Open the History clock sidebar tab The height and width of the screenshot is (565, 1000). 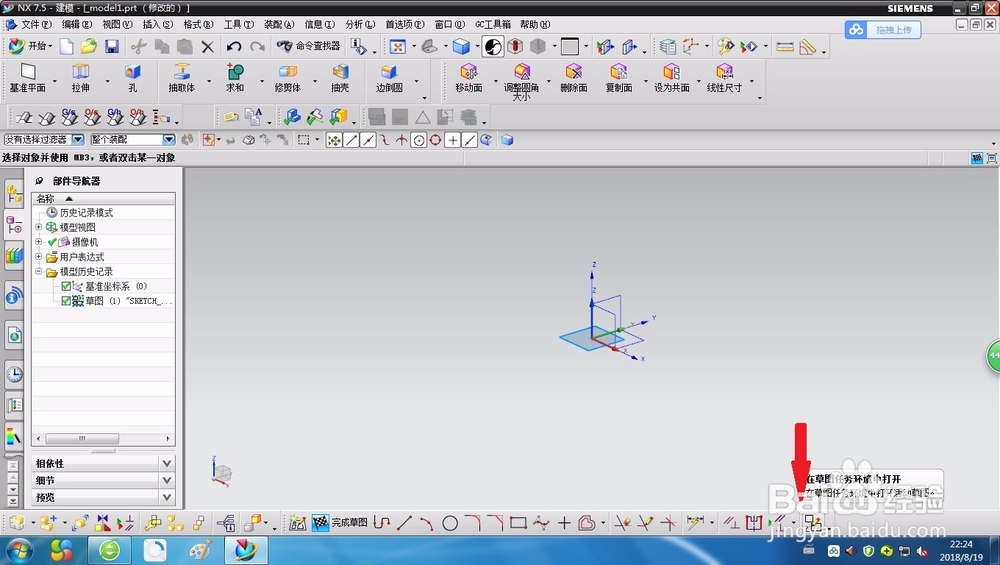click(x=14, y=374)
